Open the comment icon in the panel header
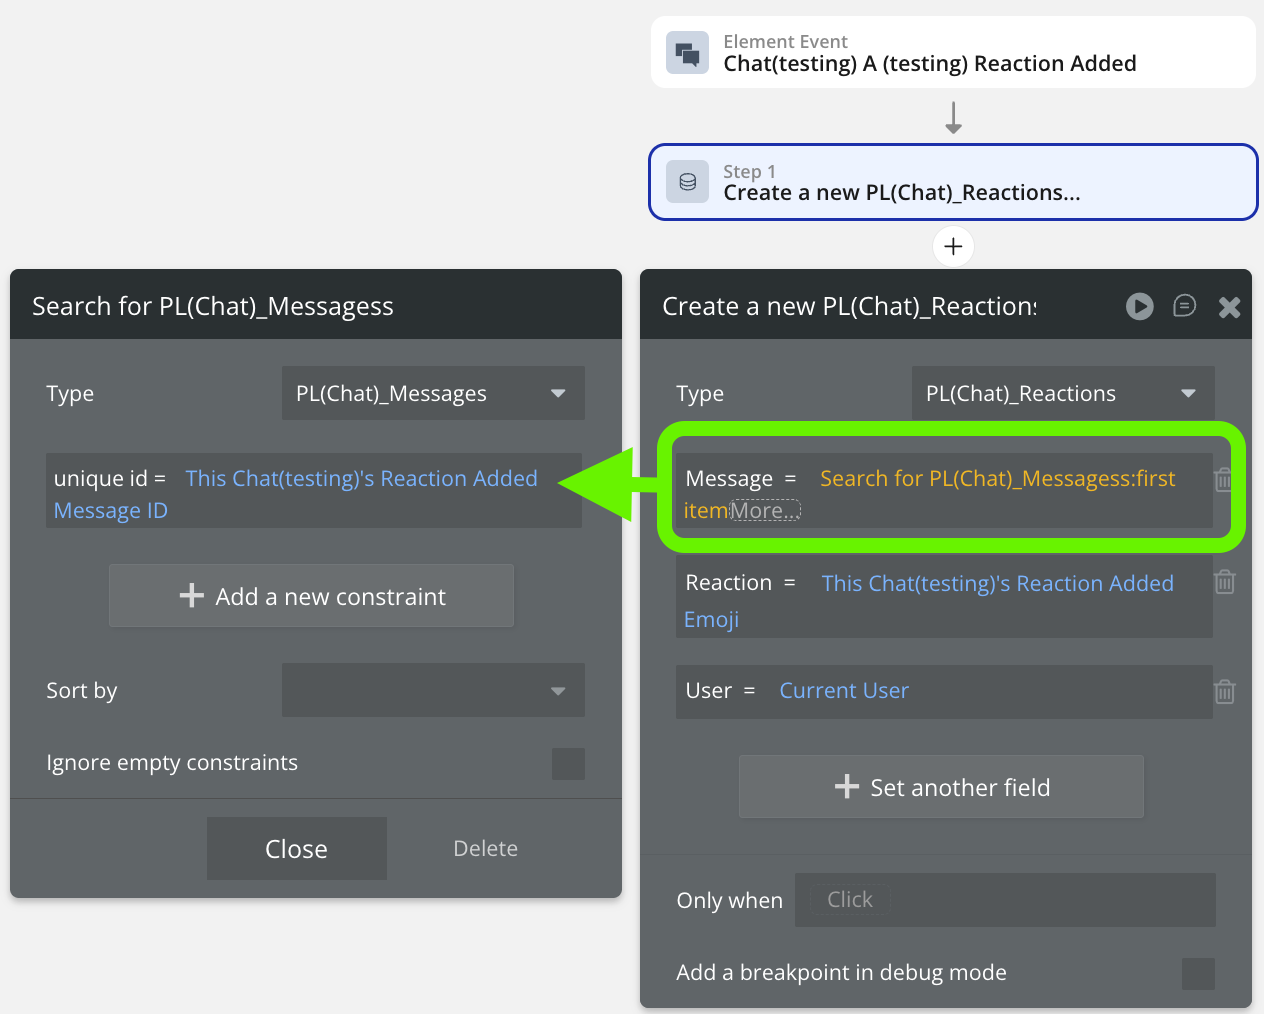This screenshot has height=1014, width=1264. [x=1184, y=306]
